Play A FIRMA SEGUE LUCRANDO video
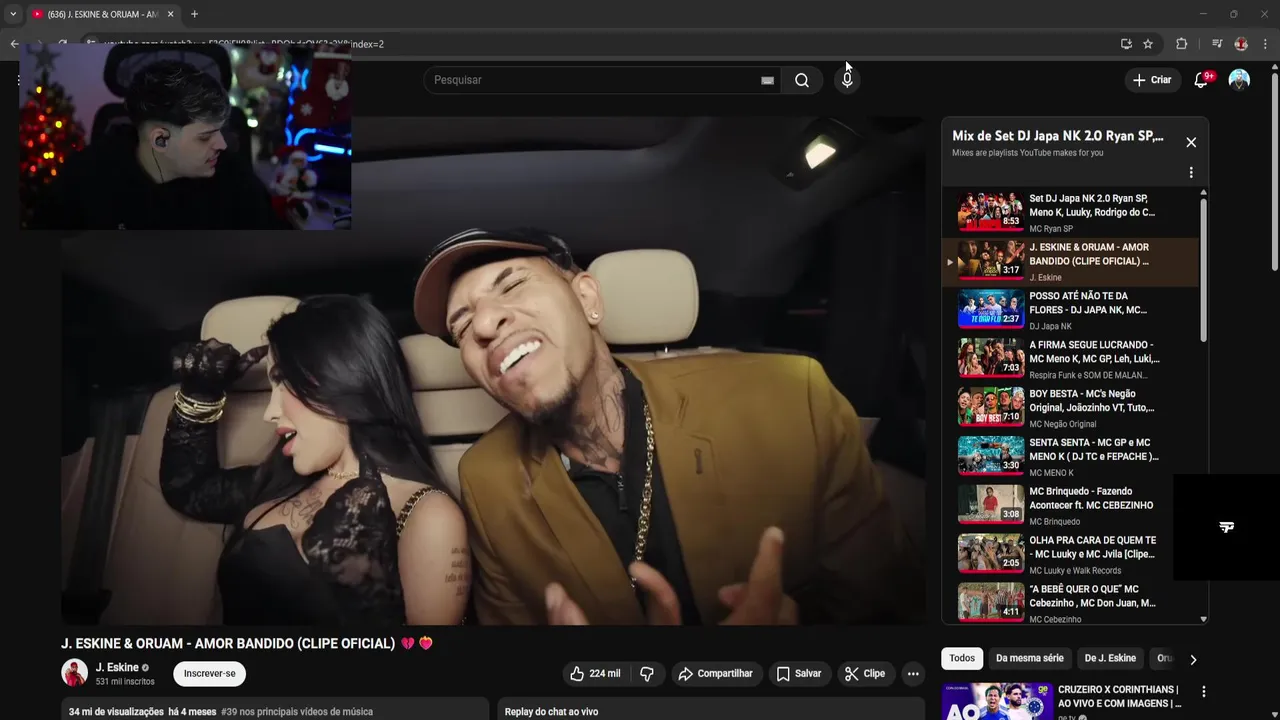 (x=1070, y=359)
